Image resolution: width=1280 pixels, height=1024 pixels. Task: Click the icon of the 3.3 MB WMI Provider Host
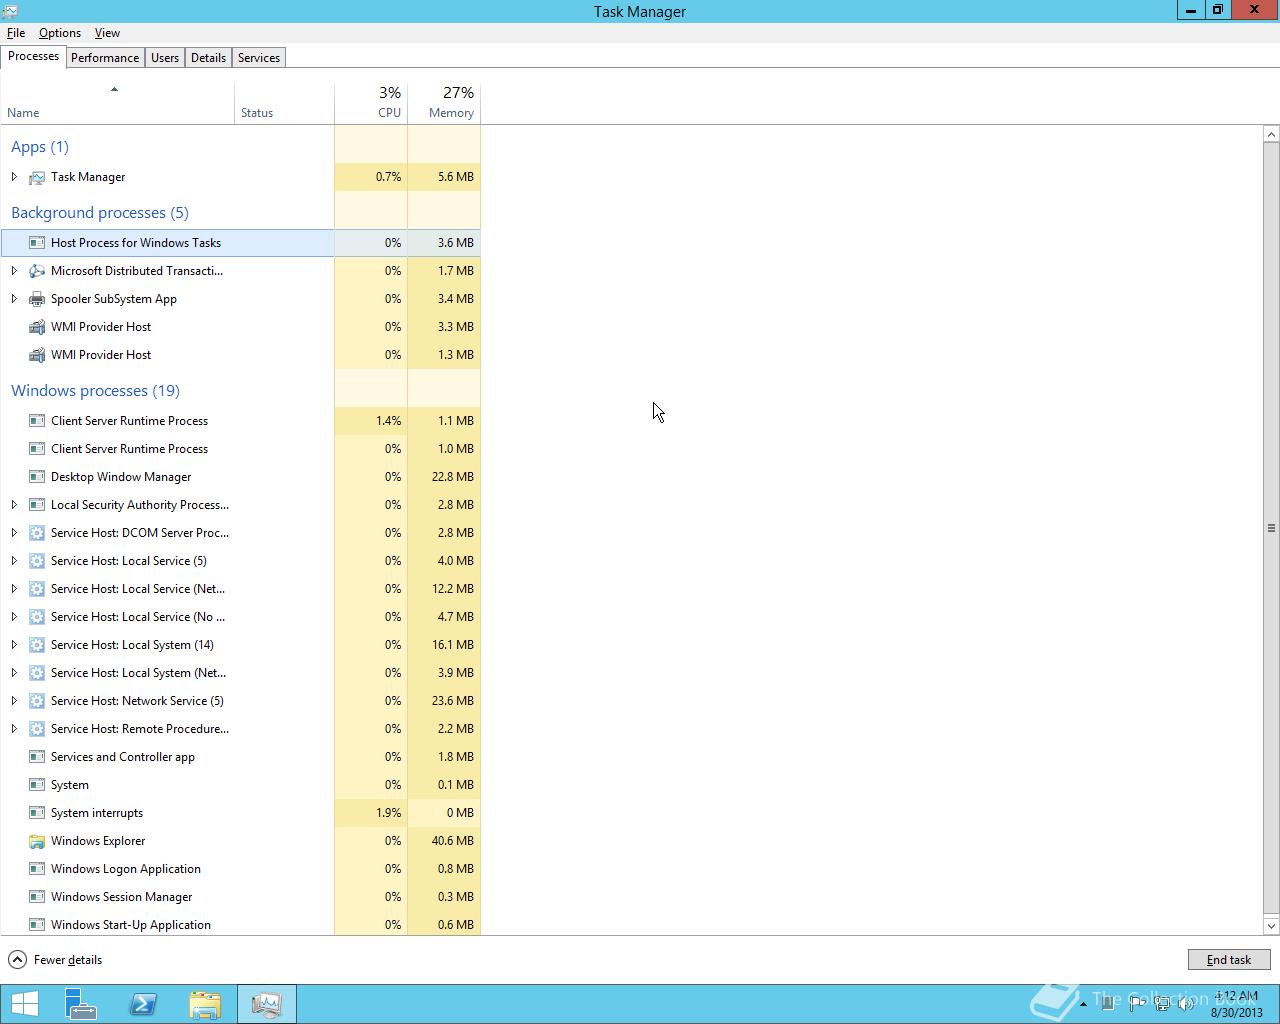point(37,327)
